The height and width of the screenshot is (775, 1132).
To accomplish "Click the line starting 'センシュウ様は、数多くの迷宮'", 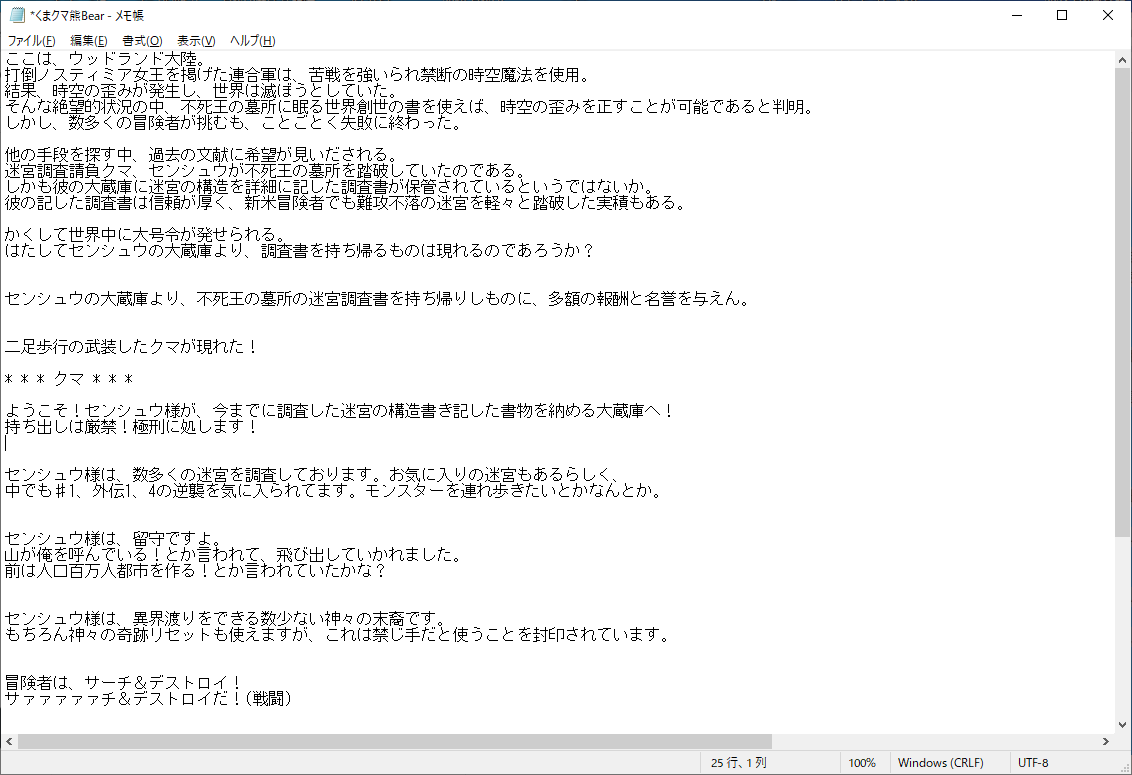I will (x=314, y=474).
